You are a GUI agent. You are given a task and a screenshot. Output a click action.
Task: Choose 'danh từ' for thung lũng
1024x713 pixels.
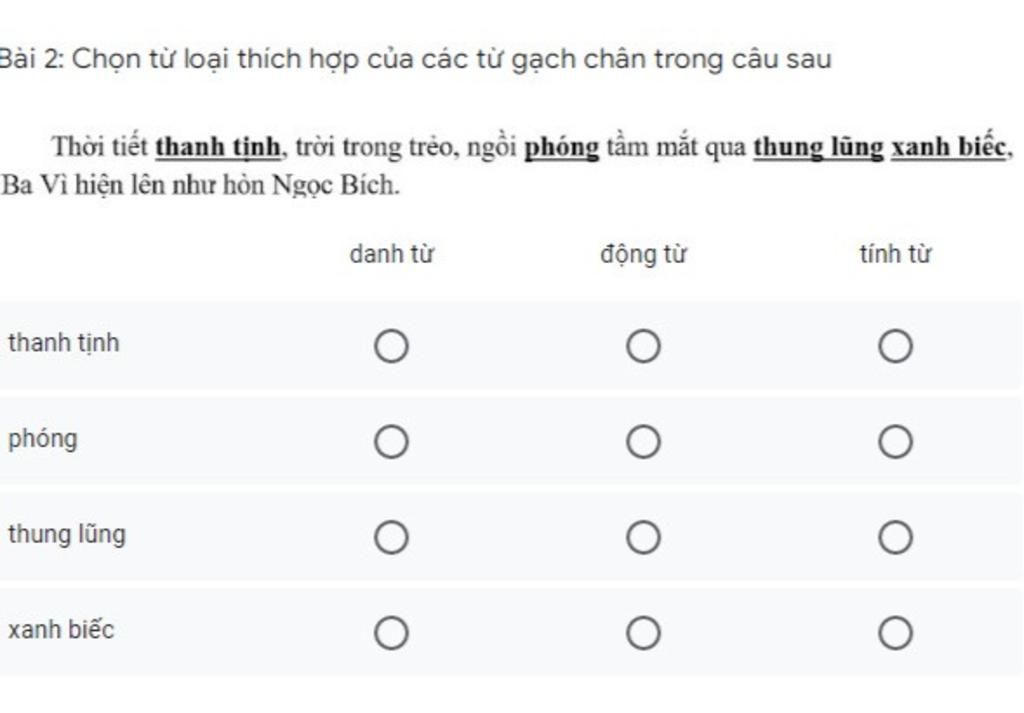point(391,537)
